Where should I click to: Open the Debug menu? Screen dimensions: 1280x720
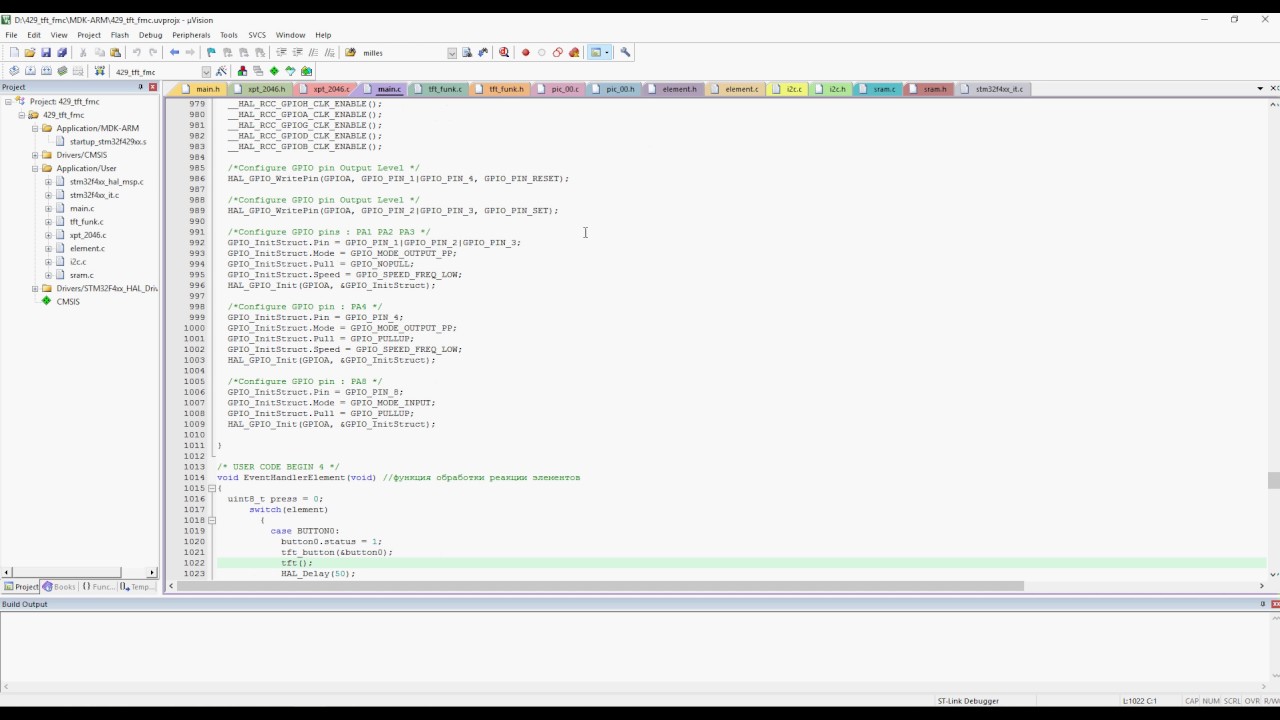click(x=151, y=35)
